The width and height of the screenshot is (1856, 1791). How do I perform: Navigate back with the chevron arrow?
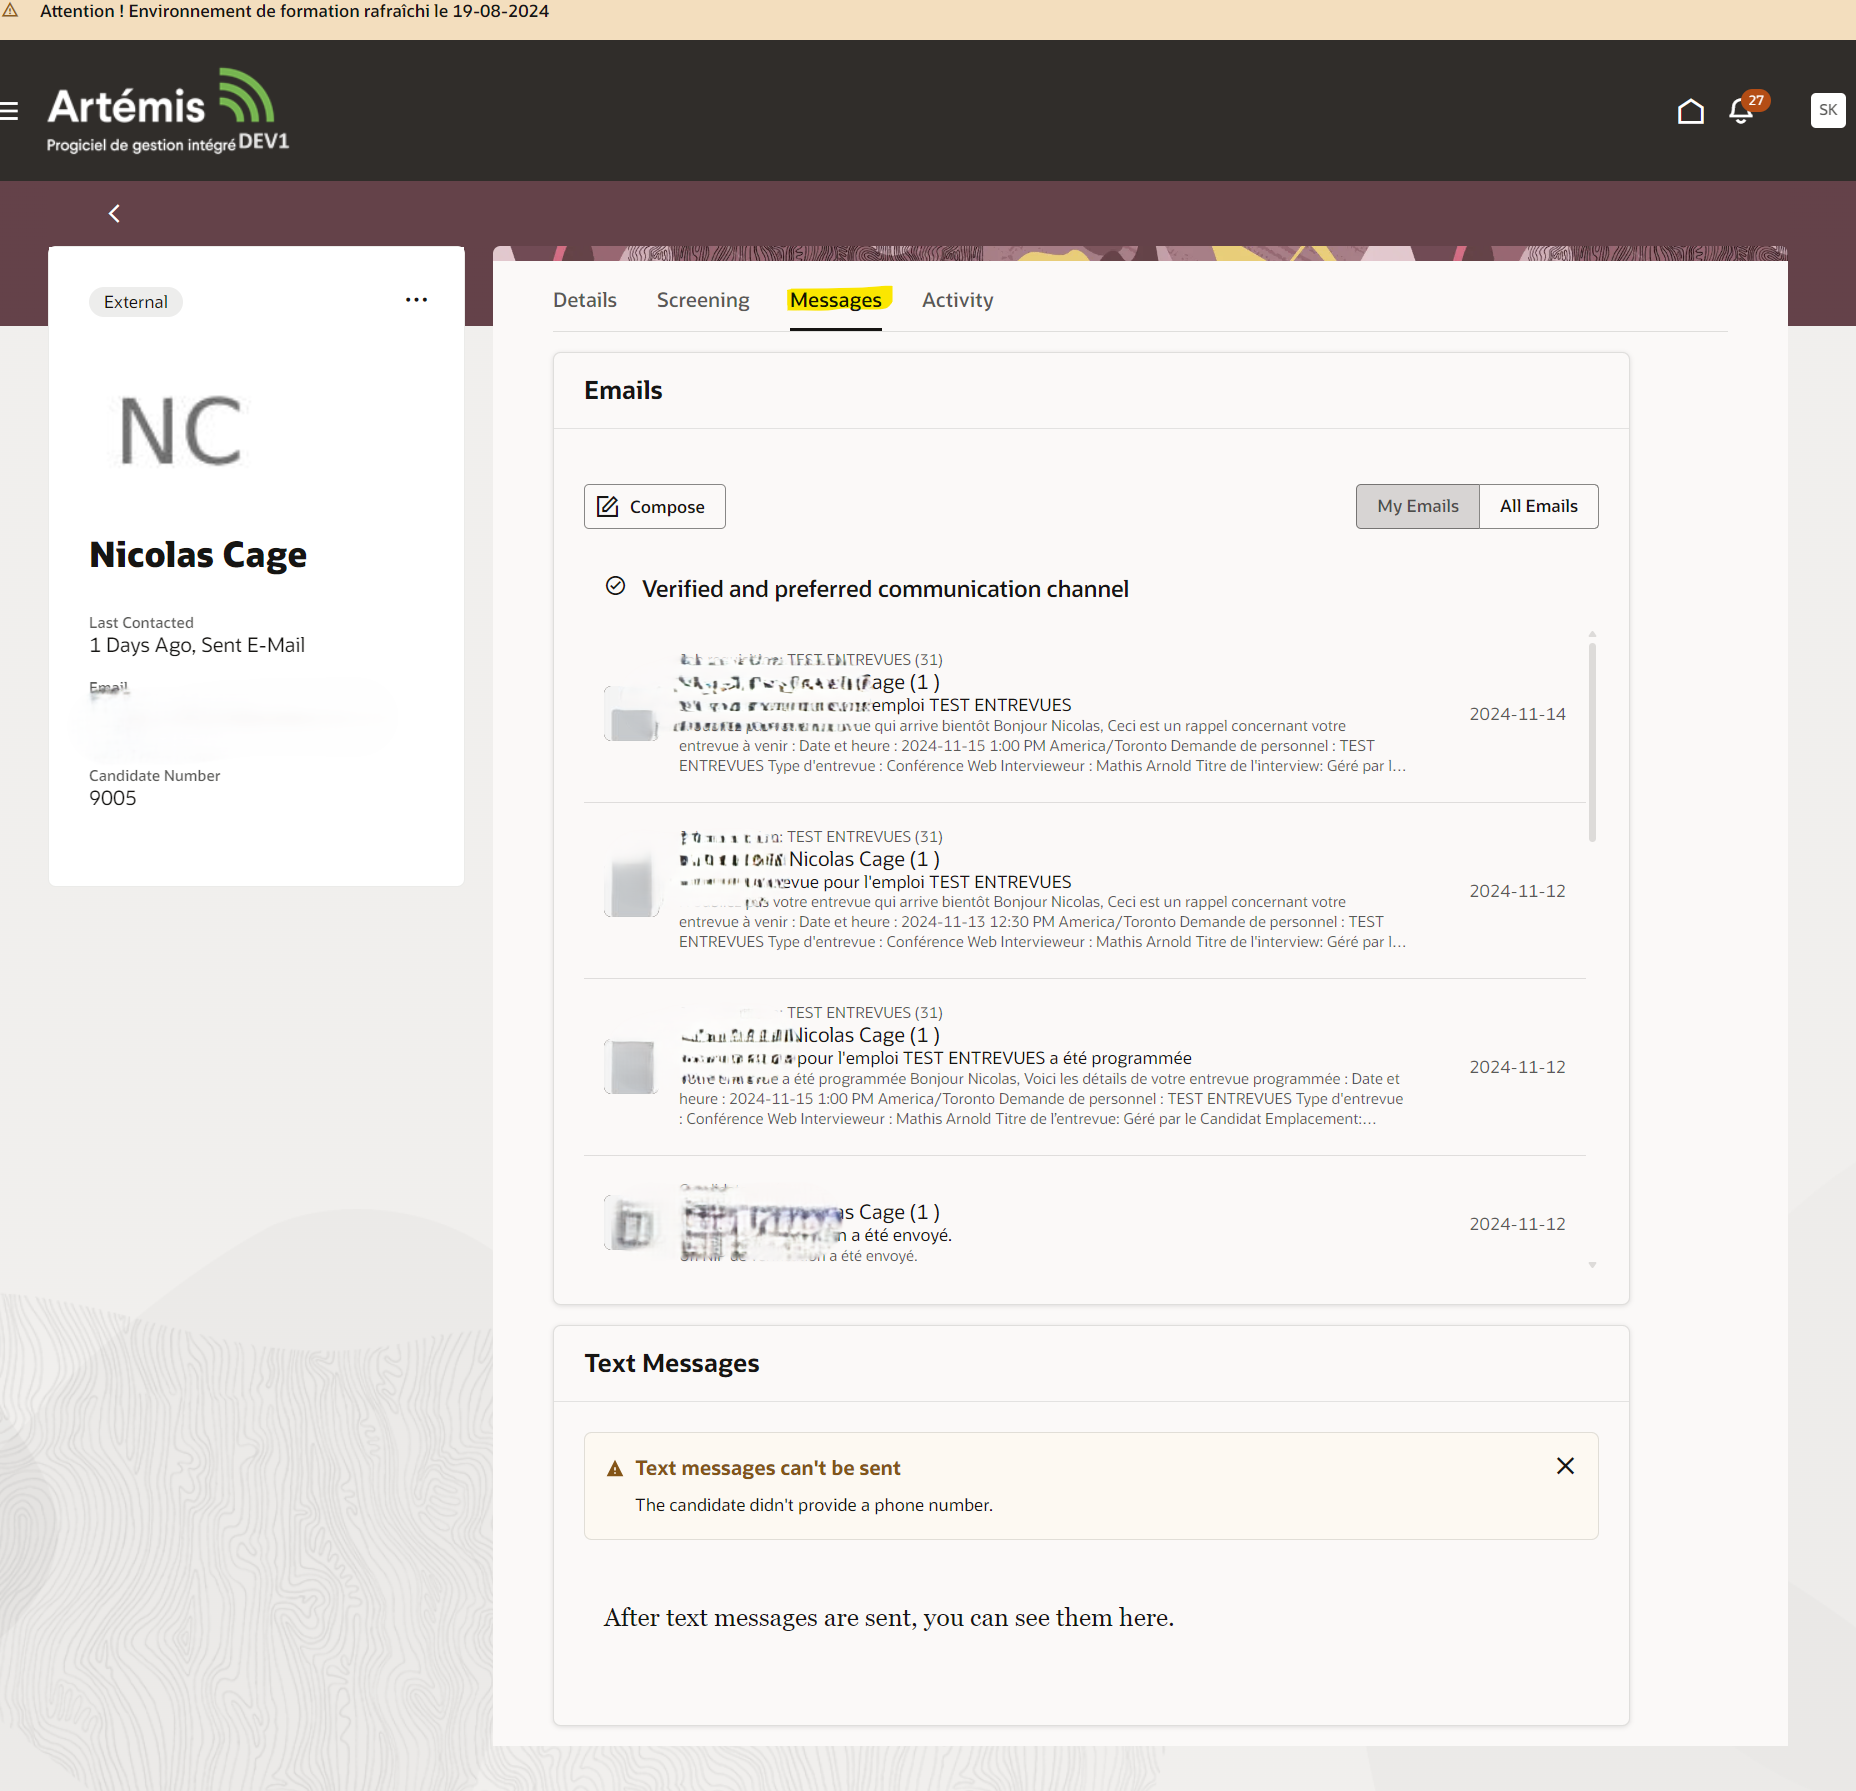click(114, 213)
